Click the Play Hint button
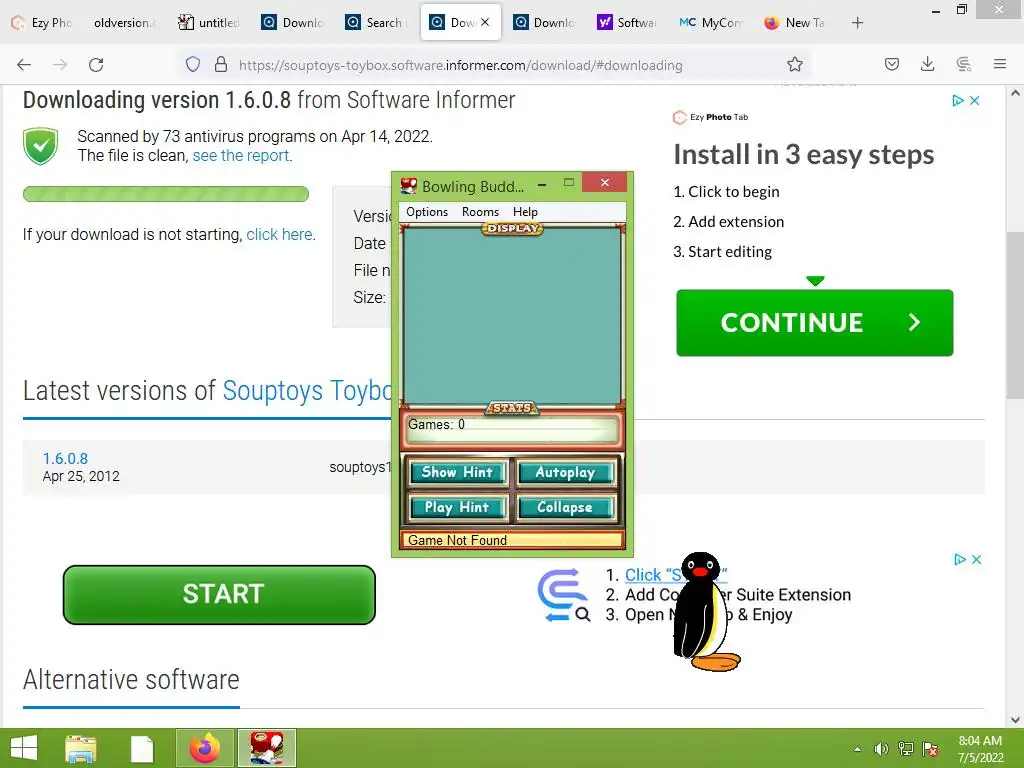 click(457, 507)
